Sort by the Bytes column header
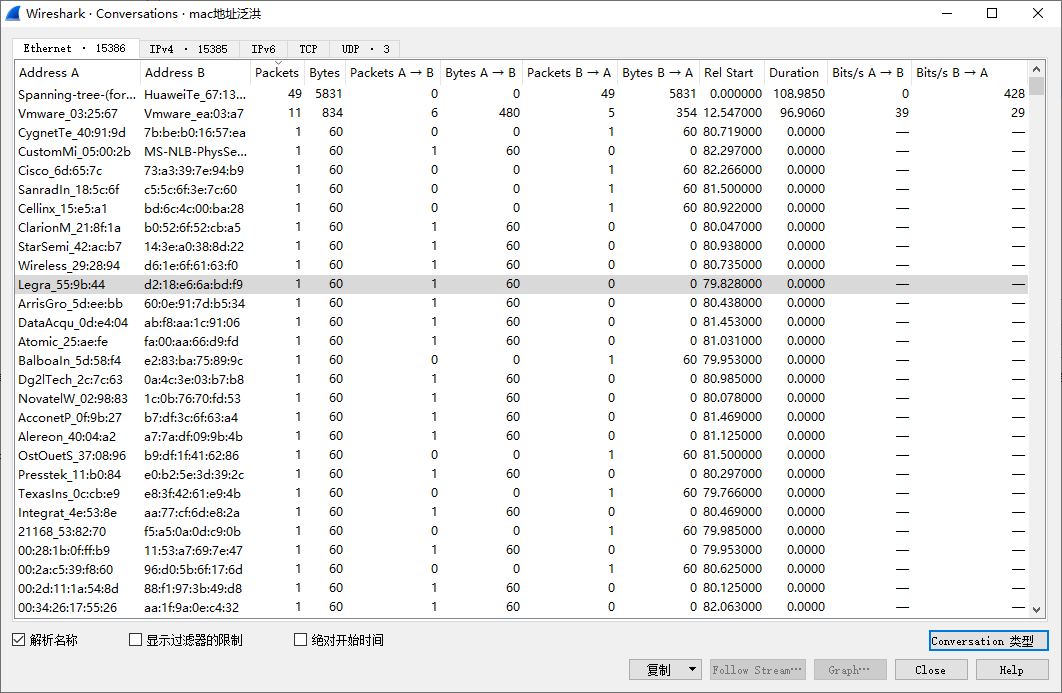Screen dimensions: 1062x693 tap(324, 72)
